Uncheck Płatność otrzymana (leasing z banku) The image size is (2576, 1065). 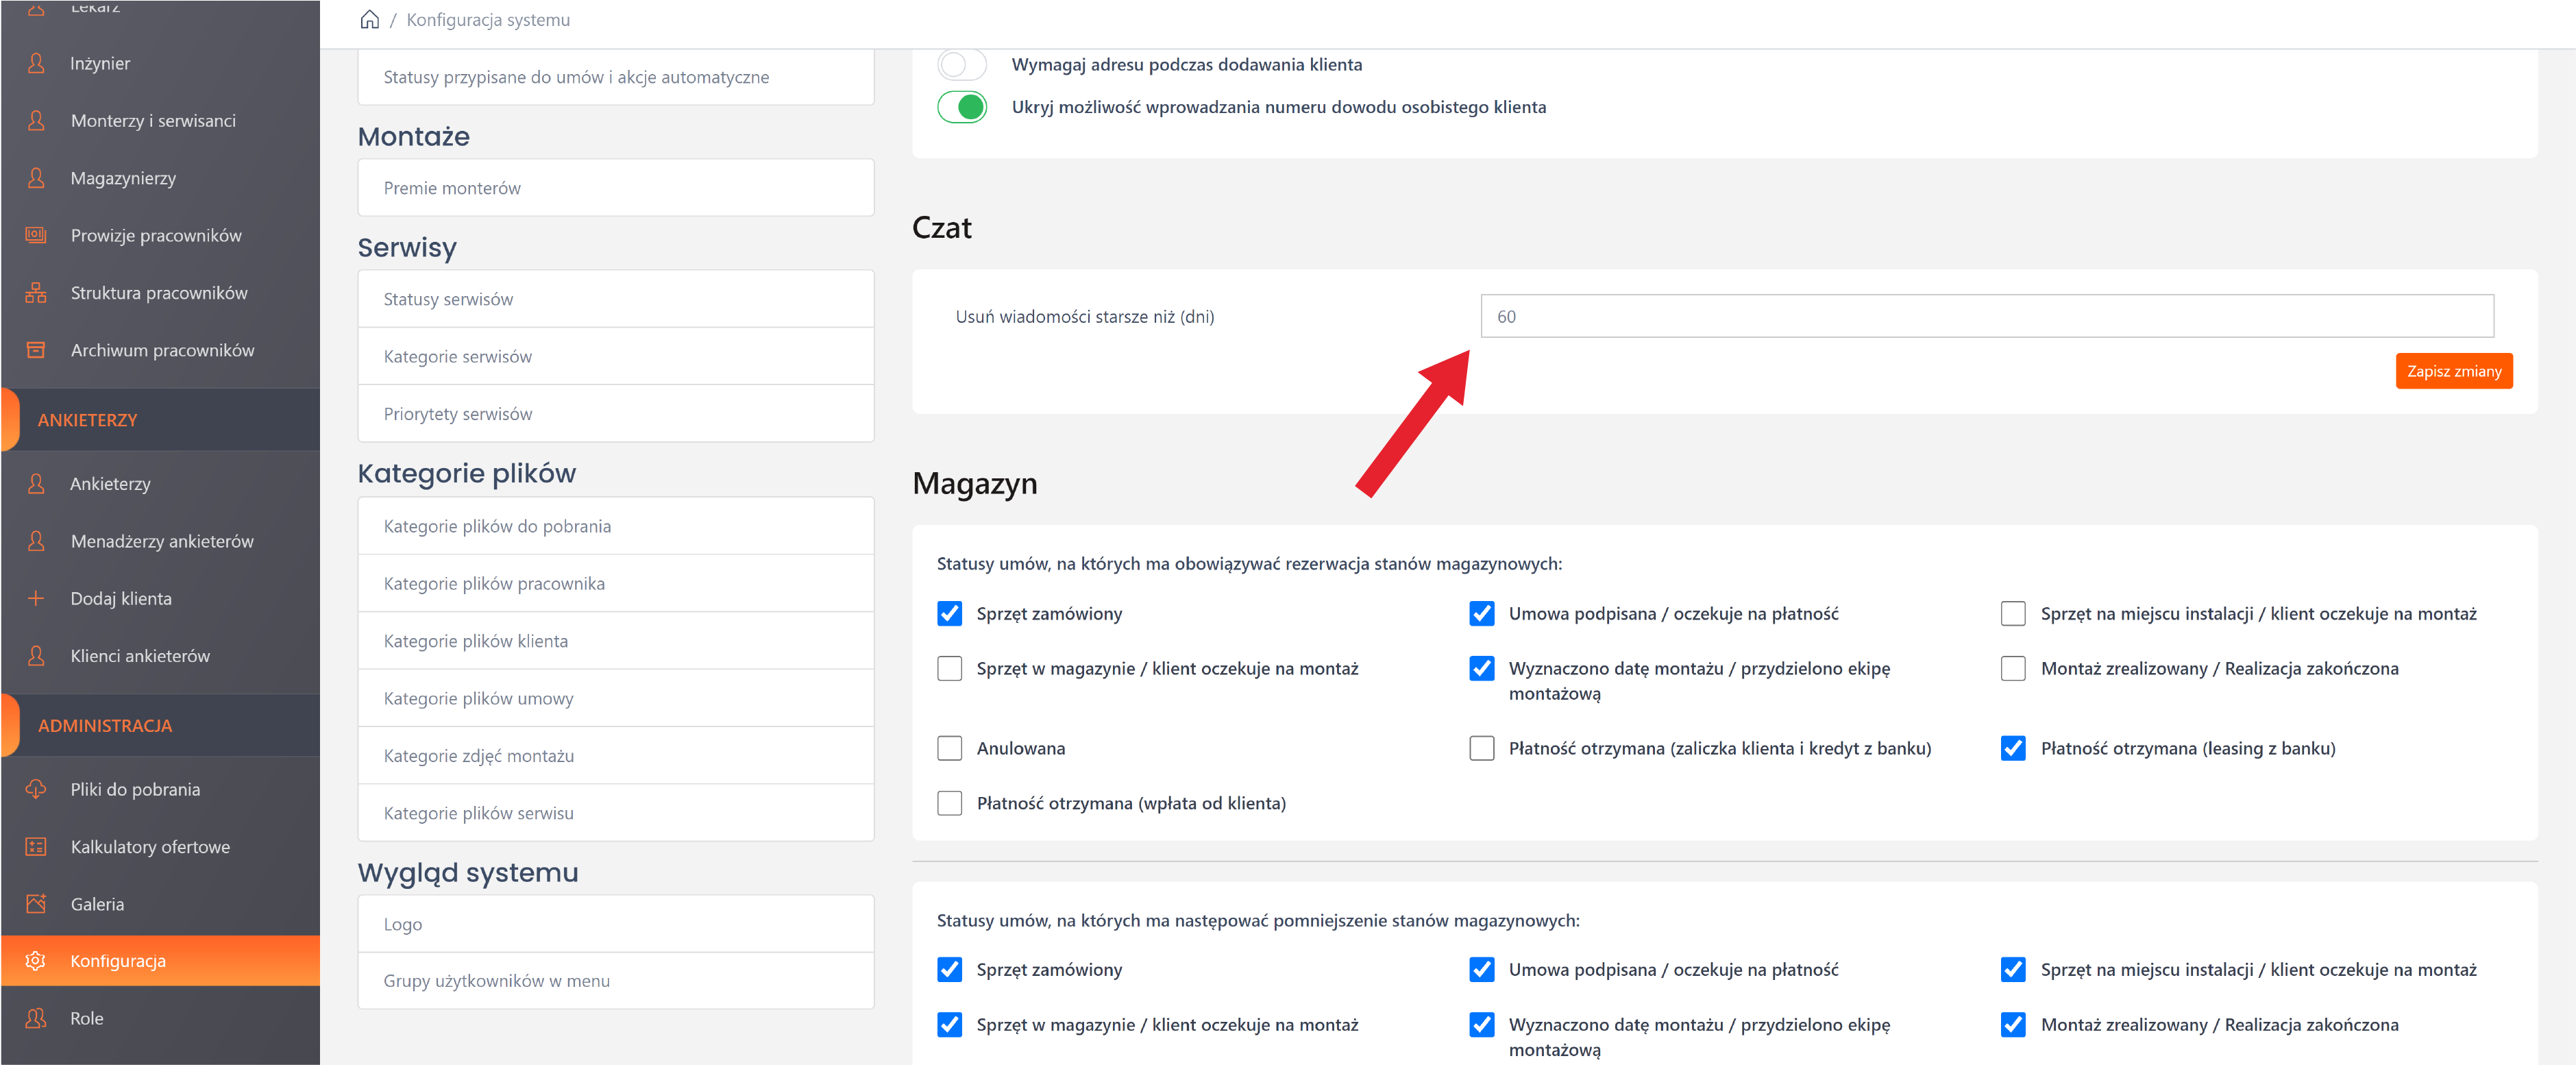point(2012,748)
